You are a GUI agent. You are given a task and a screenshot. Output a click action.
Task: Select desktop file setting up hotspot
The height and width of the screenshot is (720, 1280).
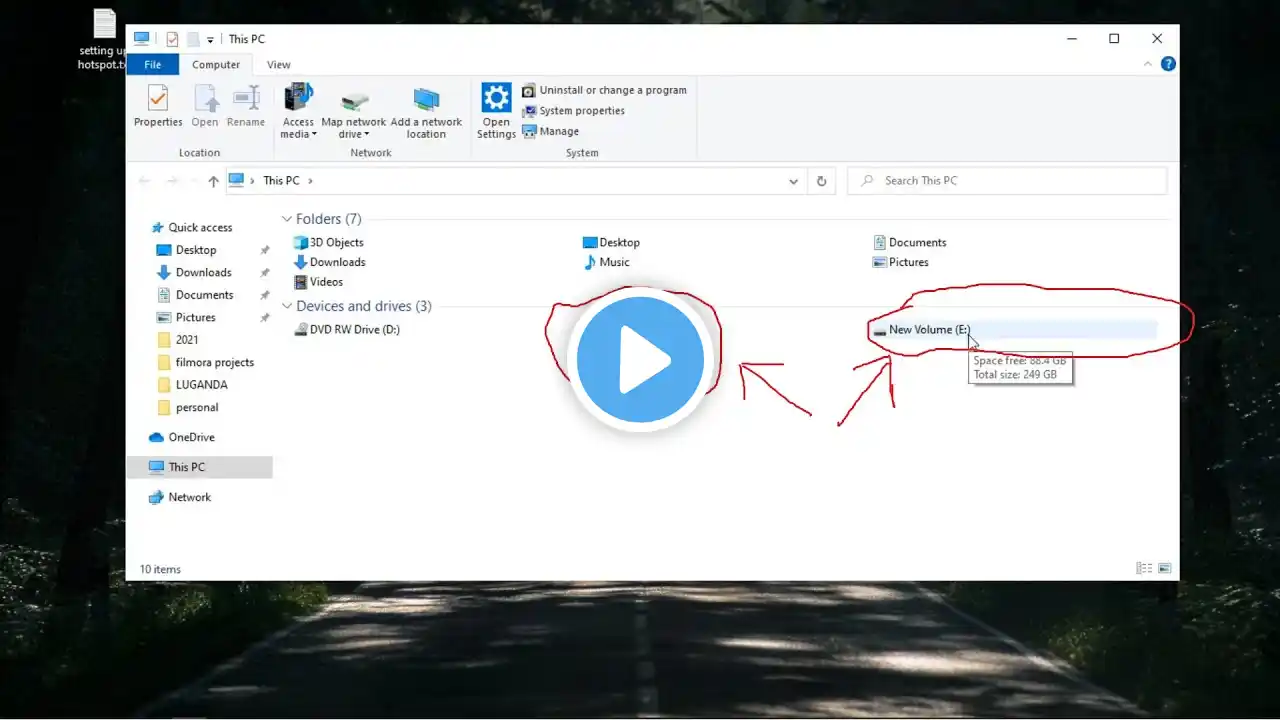tap(103, 40)
